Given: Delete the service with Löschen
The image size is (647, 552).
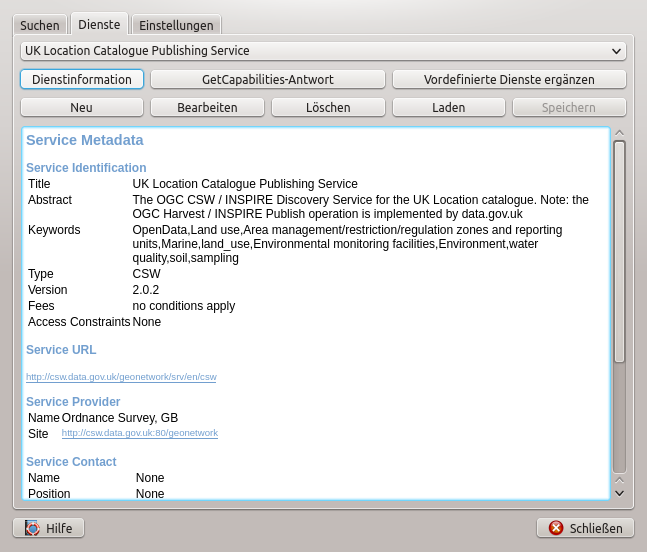Looking at the screenshot, I should click(328, 107).
